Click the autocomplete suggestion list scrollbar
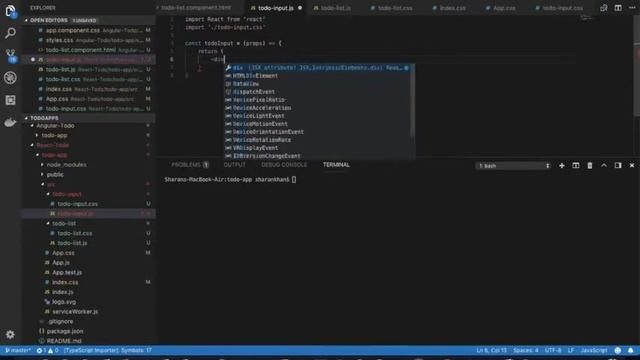Image resolution: width=640 pixels, height=360 pixels. click(x=413, y=100)
